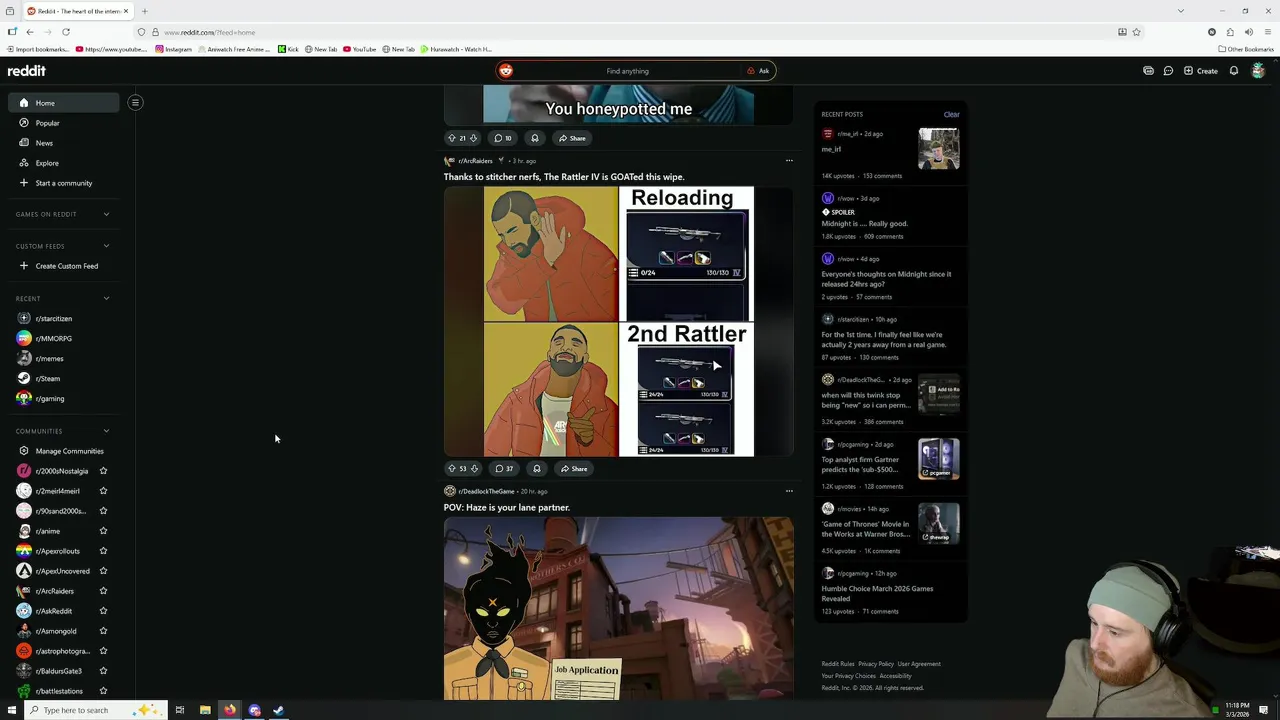Screen dimensions: 1280x720
Task: Open the advertise icon in Reddit header
Action: 1148,71
